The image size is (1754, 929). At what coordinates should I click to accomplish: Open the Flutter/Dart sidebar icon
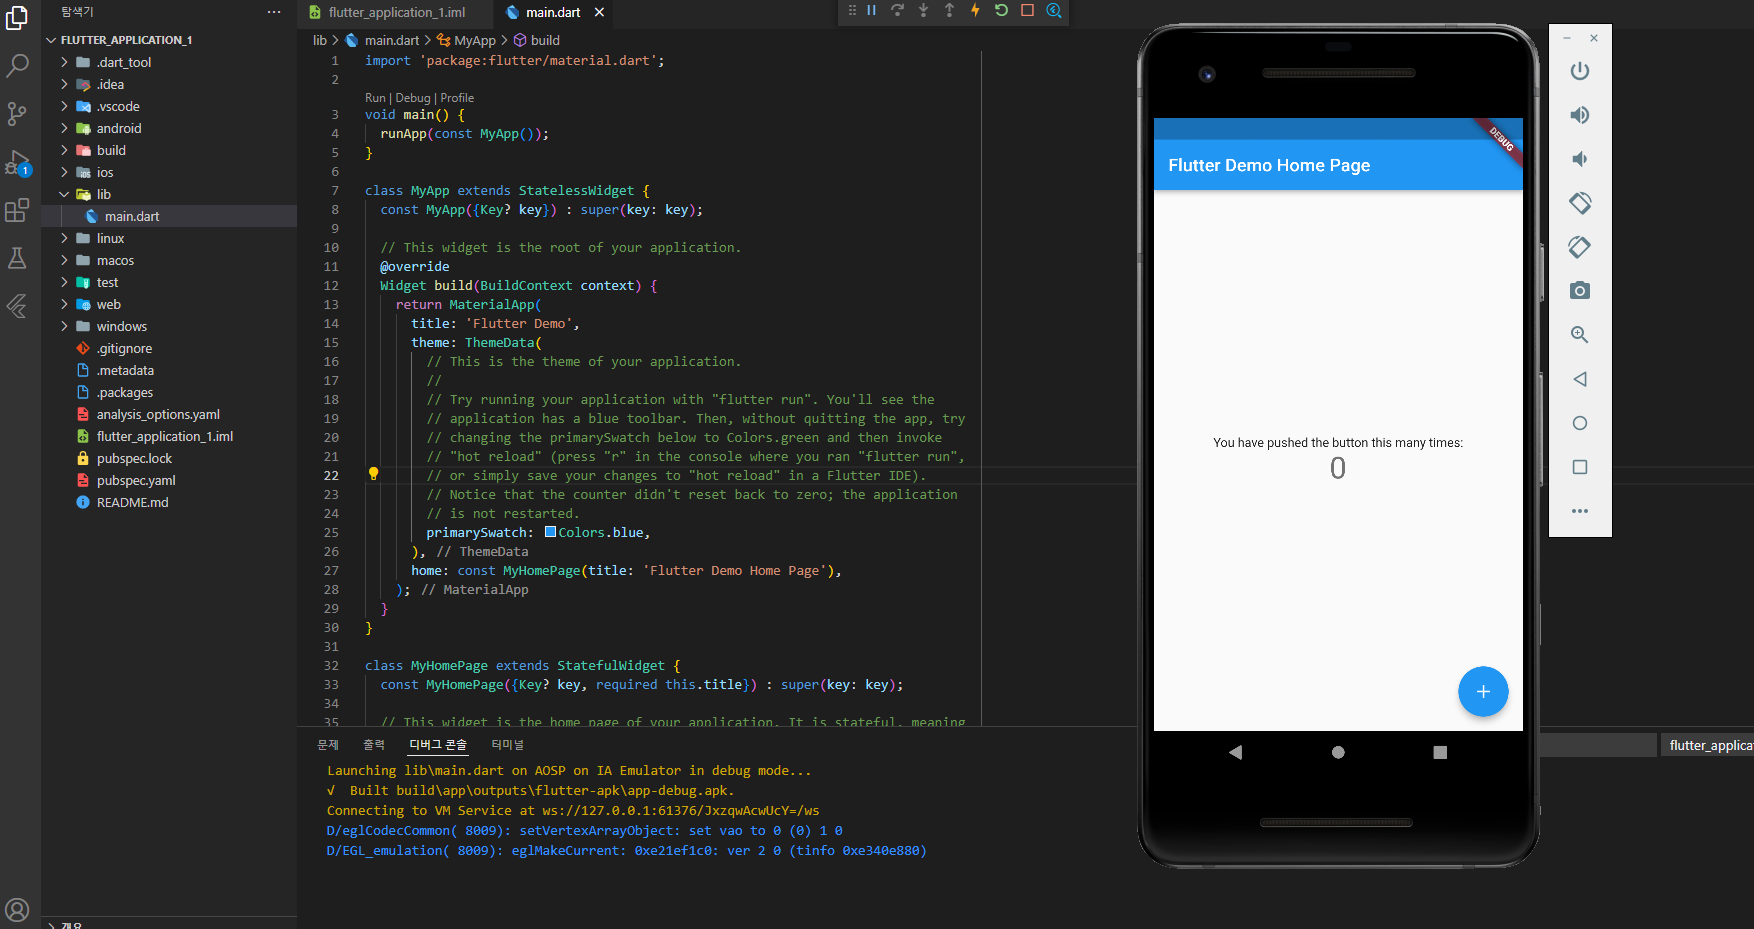point(17,306)
